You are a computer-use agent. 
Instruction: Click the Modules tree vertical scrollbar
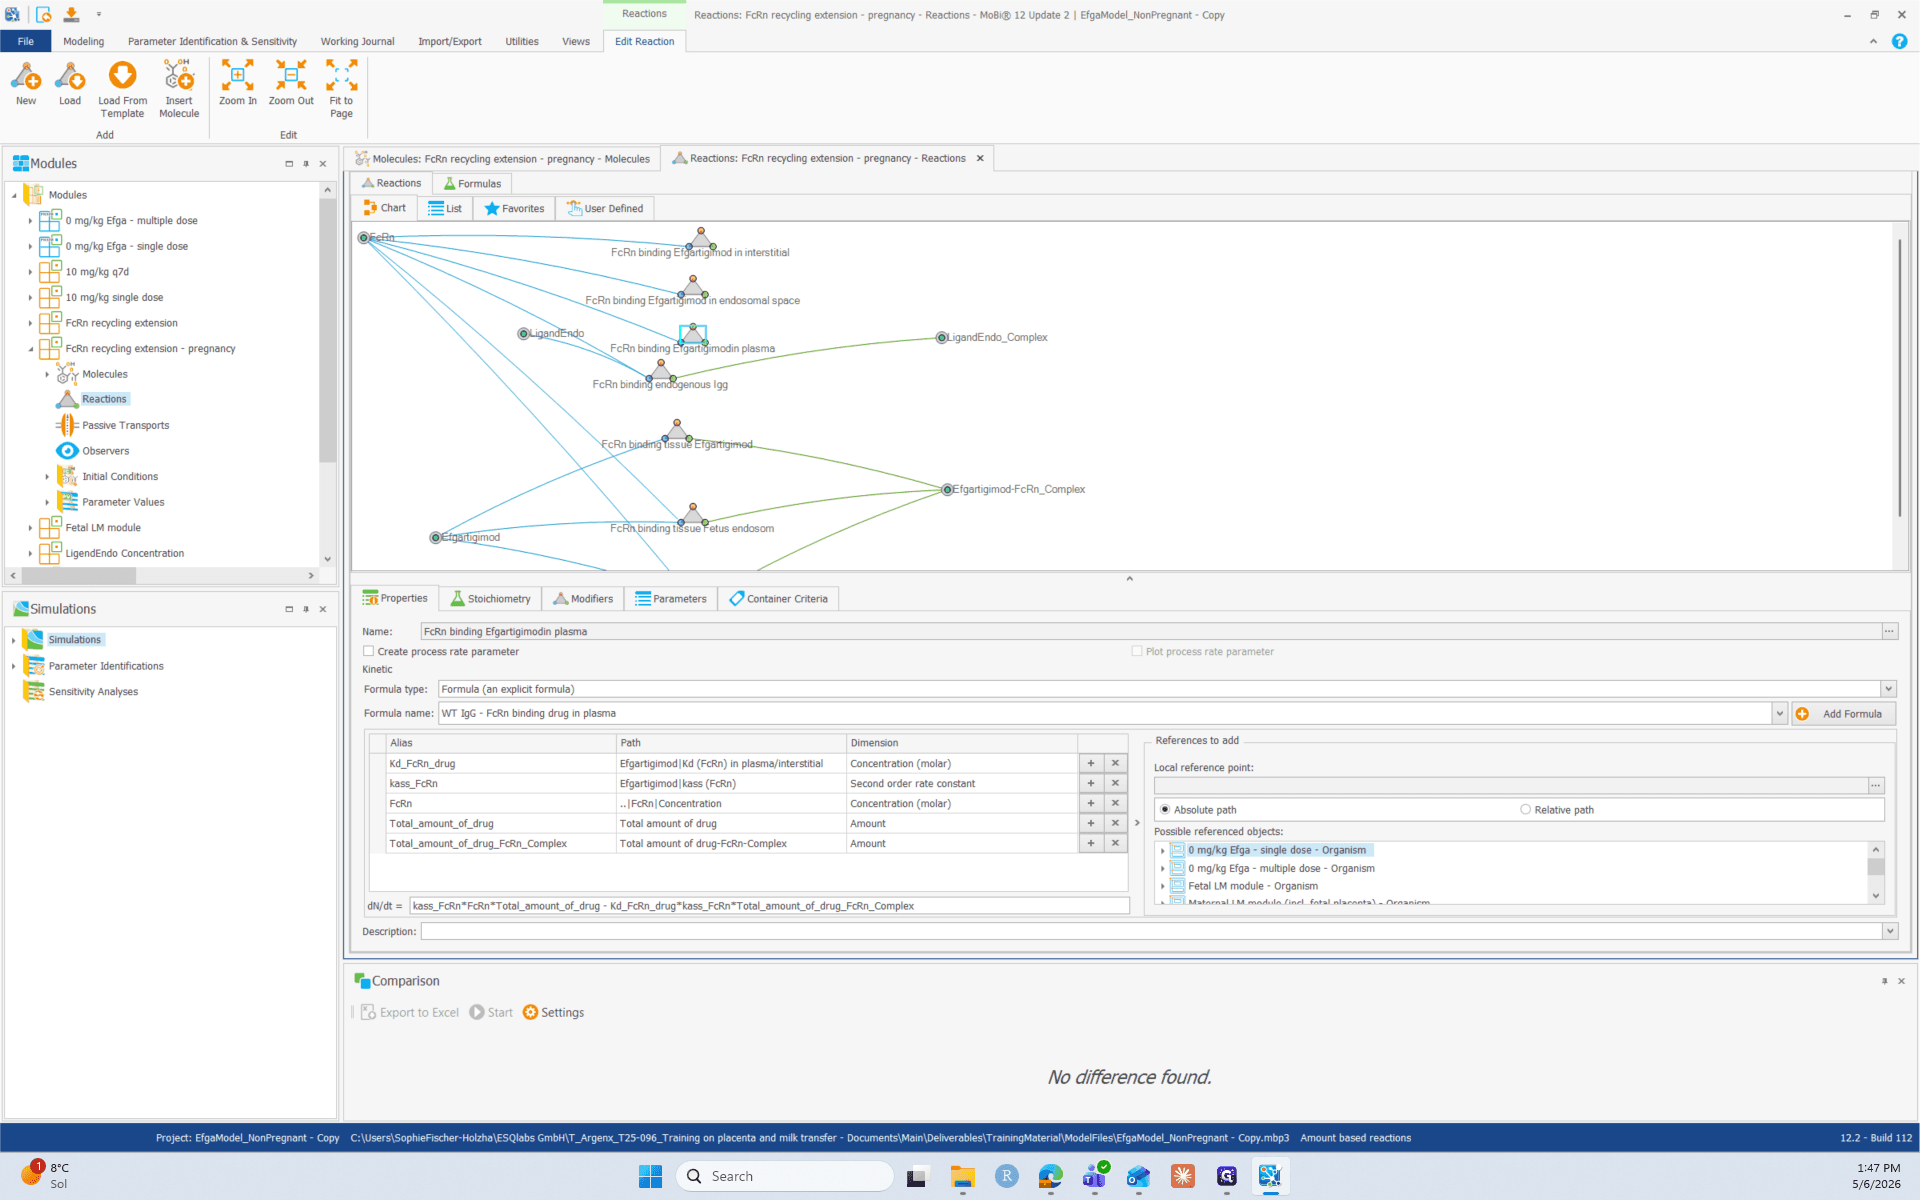[x=327, y=330]
